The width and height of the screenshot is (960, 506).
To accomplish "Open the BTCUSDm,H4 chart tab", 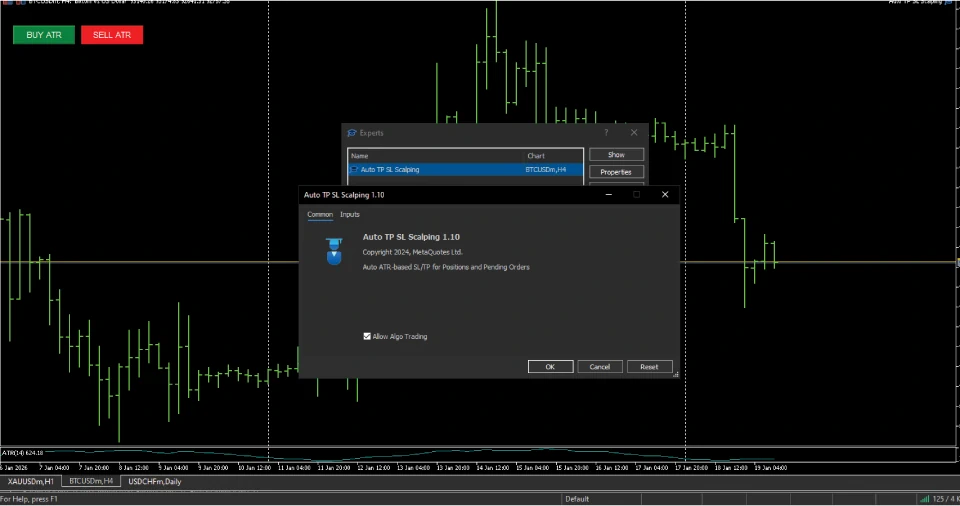I will tap(91, 482).
